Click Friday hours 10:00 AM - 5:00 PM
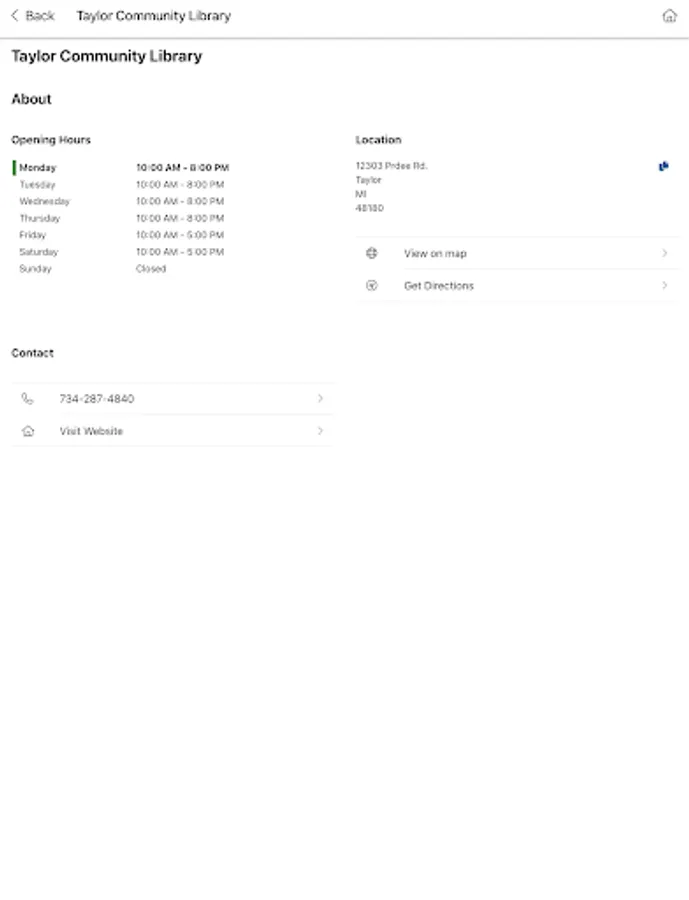Image resolution: width=689 pixels, height=900 pixels. 180,235
